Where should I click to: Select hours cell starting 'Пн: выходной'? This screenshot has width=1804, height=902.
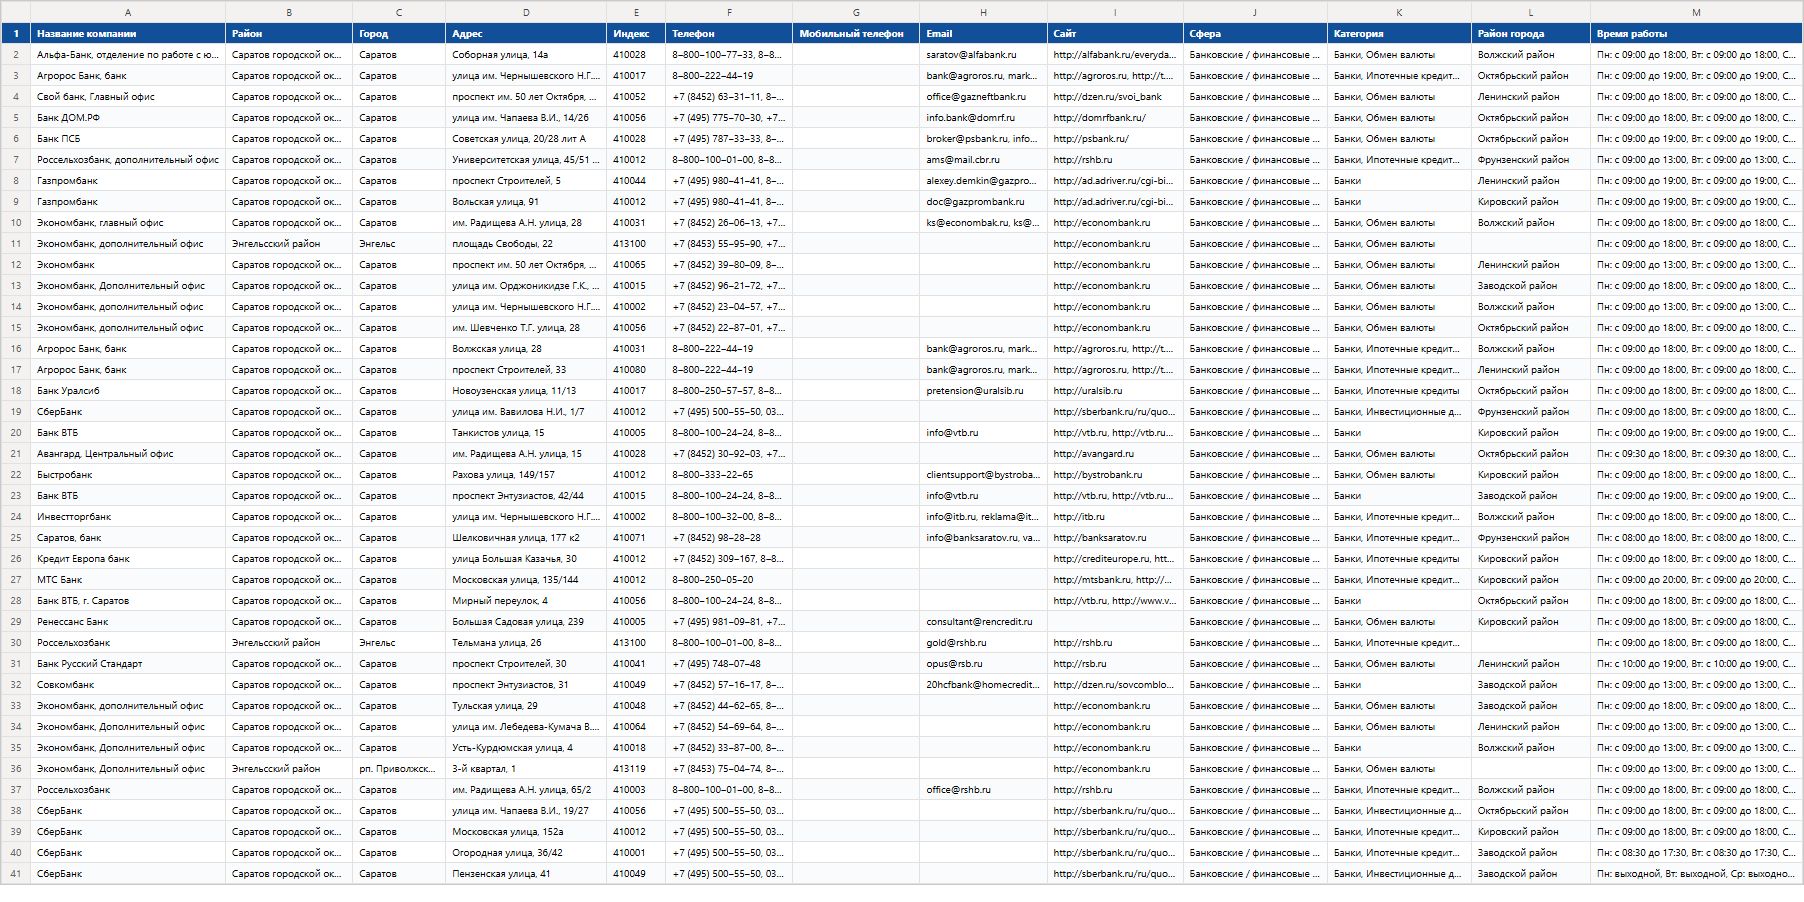(x=1696, y=874)
